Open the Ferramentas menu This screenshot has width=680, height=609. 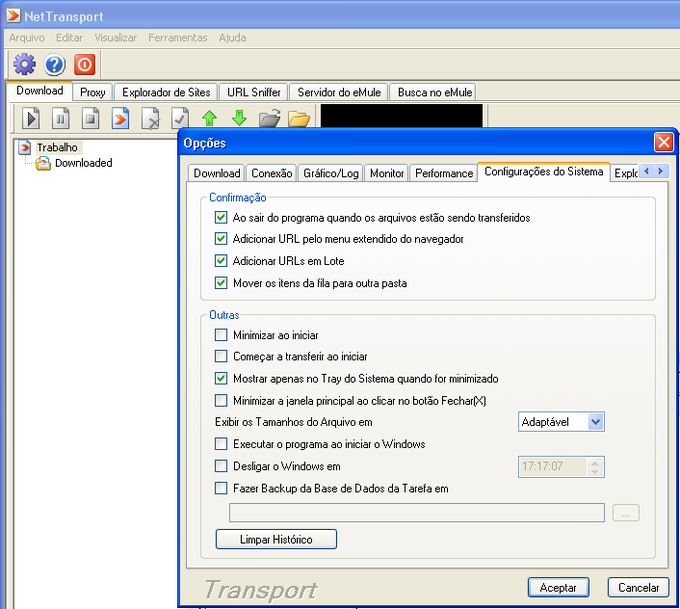(178, 38)
